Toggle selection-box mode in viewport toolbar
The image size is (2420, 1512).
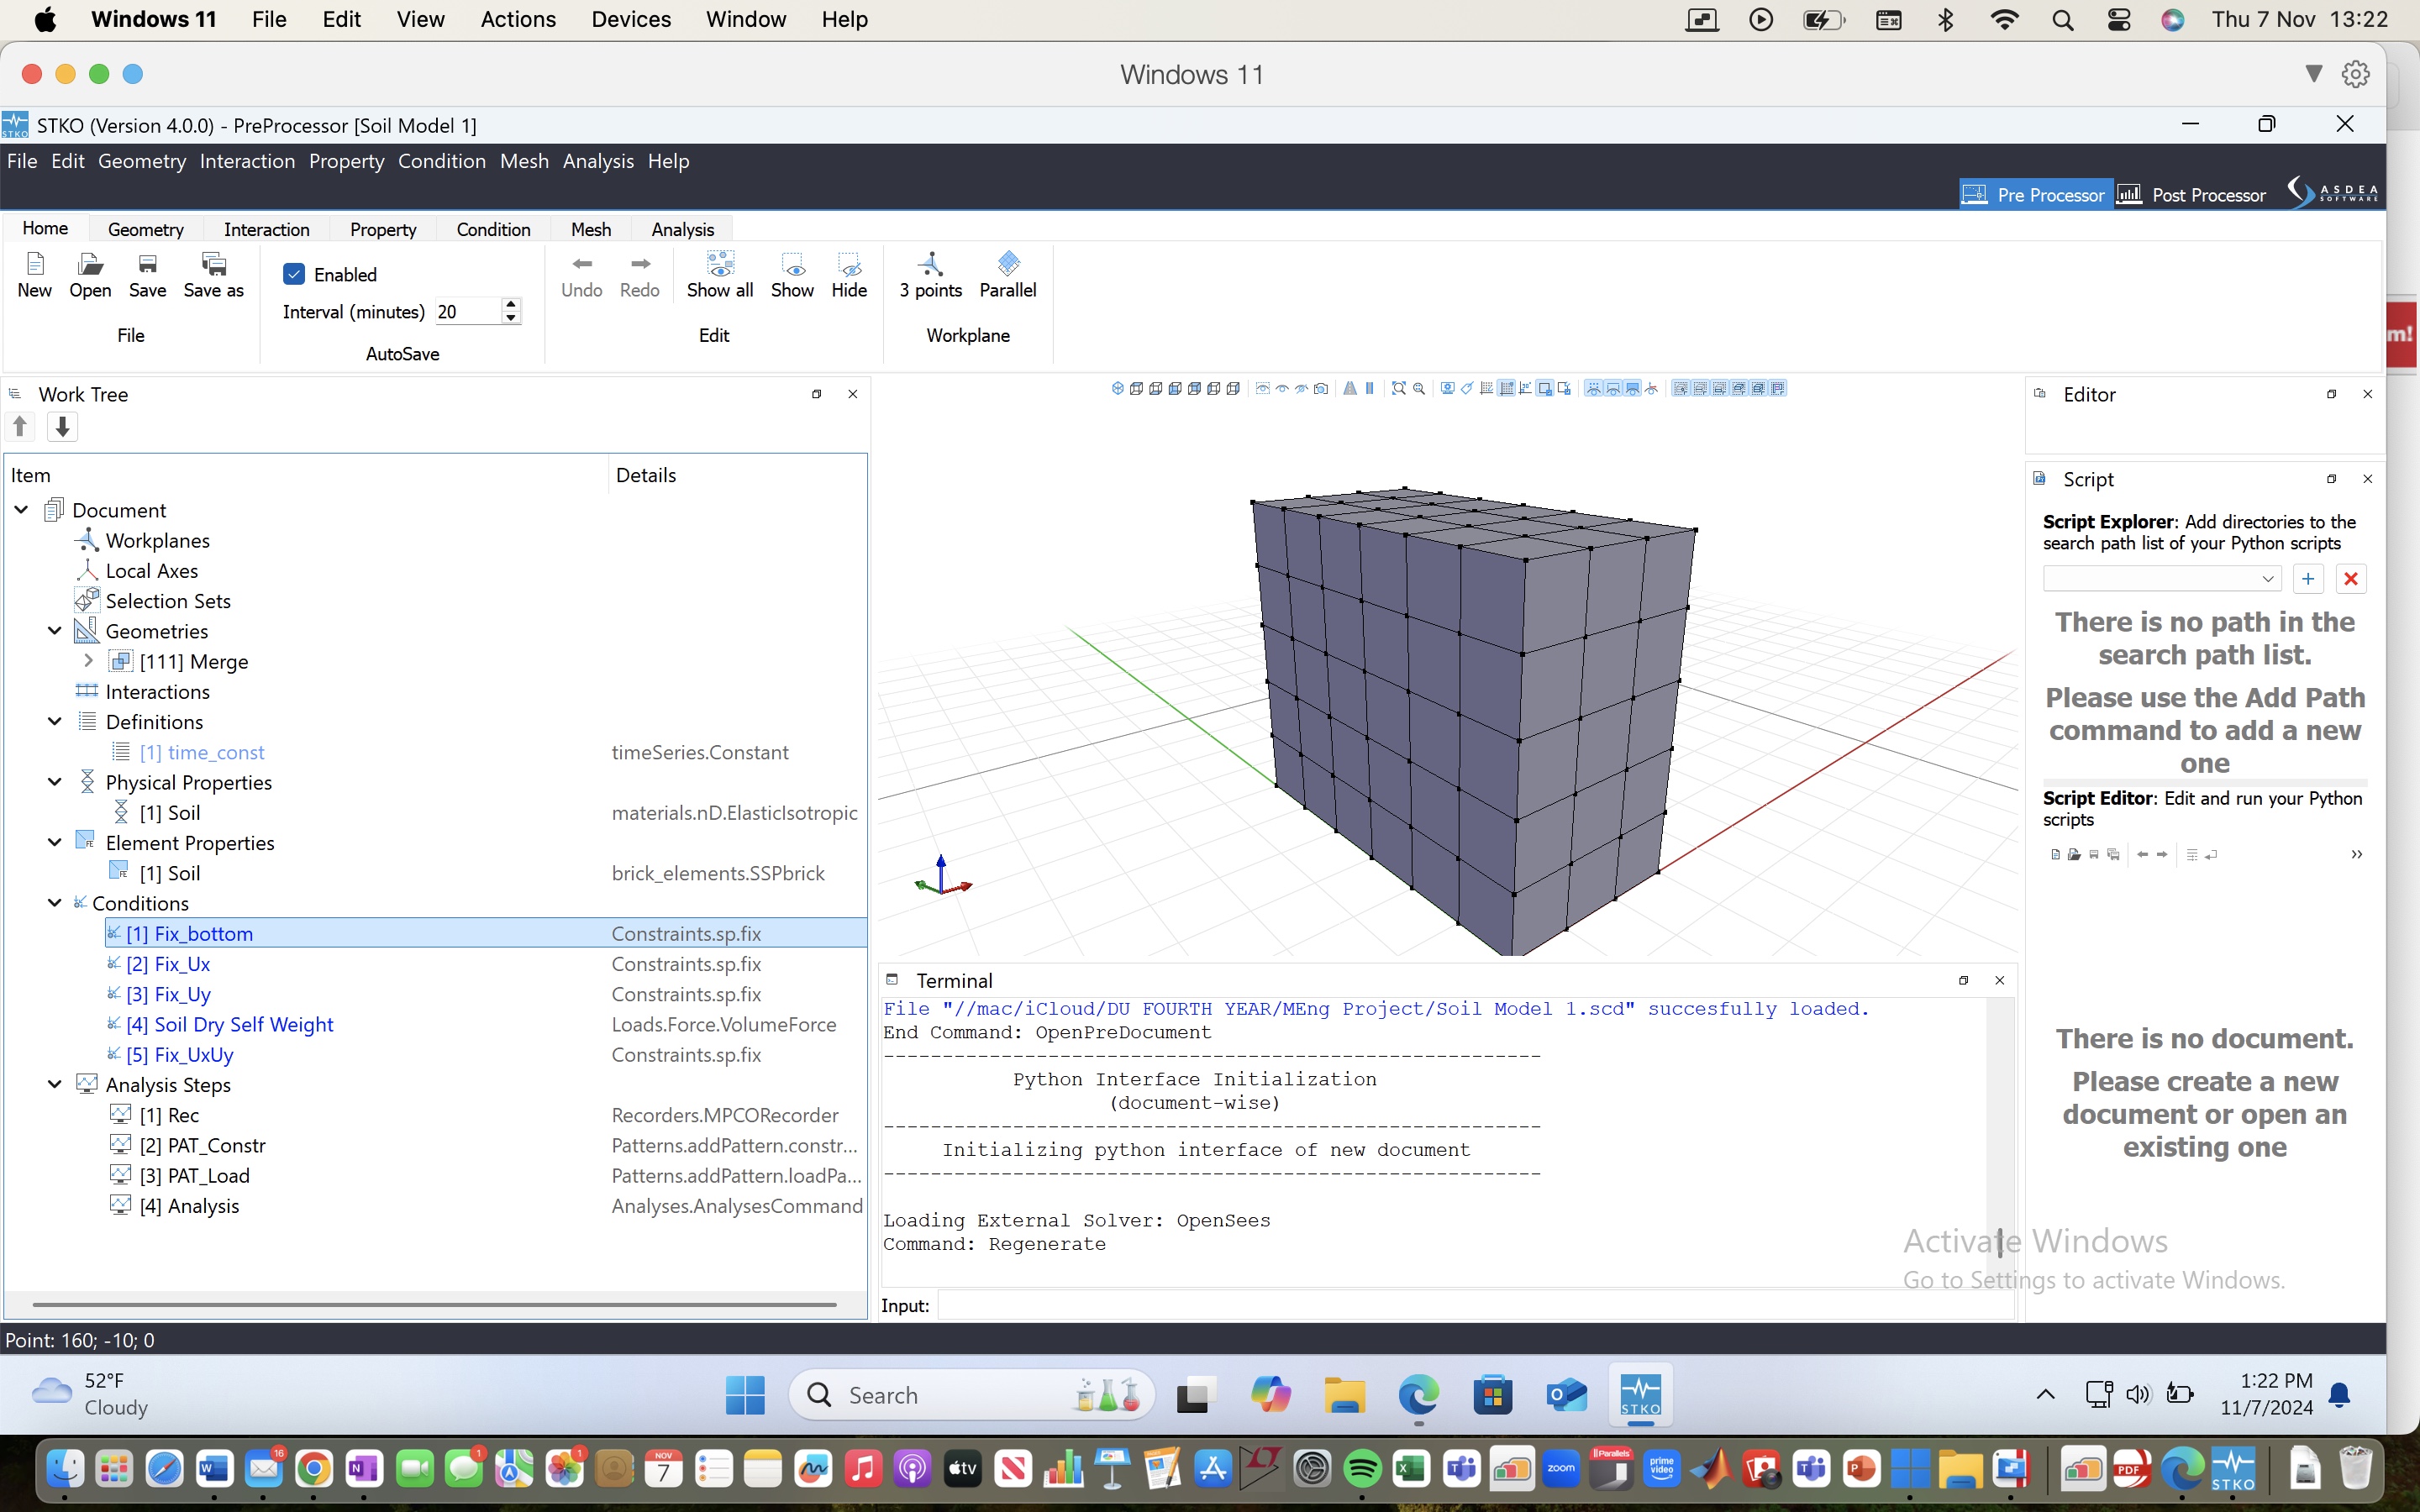coord(1545,389)
